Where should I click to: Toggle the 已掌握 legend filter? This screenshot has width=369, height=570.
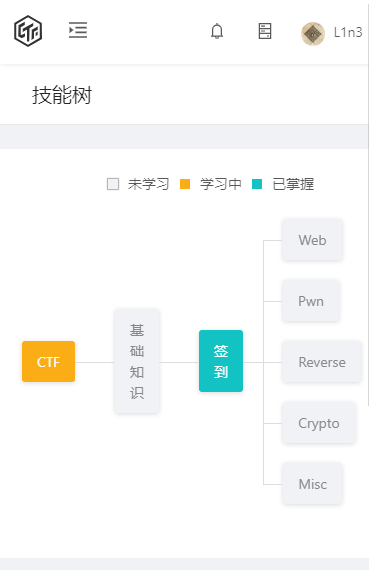pos(283,184)
